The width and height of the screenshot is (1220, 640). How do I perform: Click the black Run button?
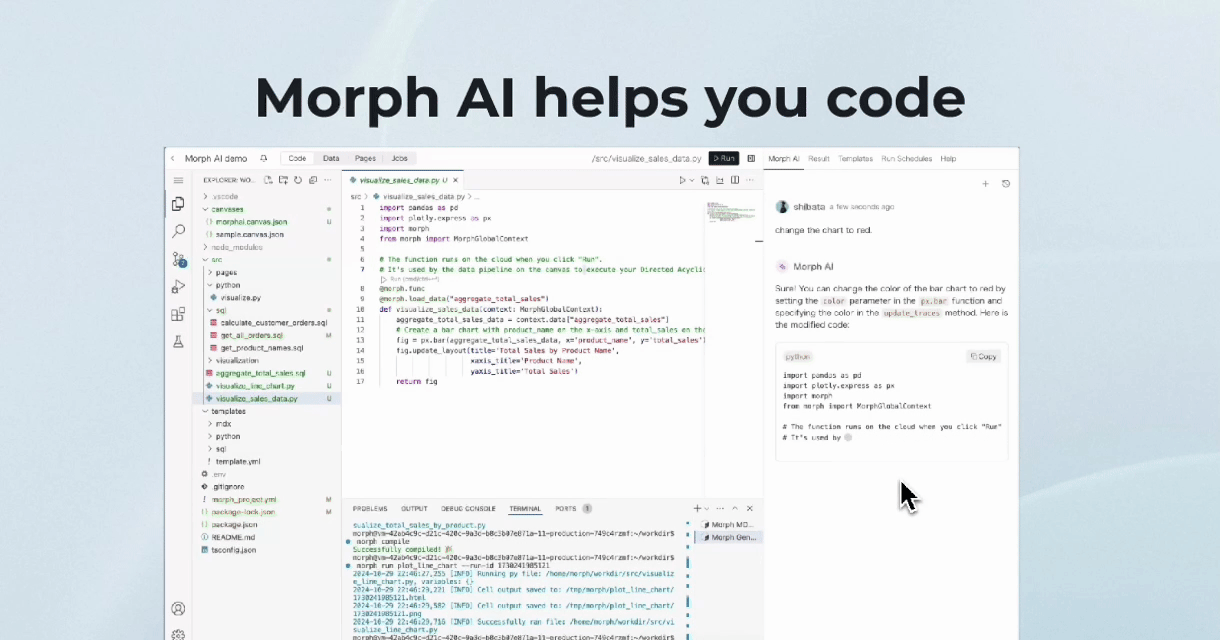[x=724, y=158]
